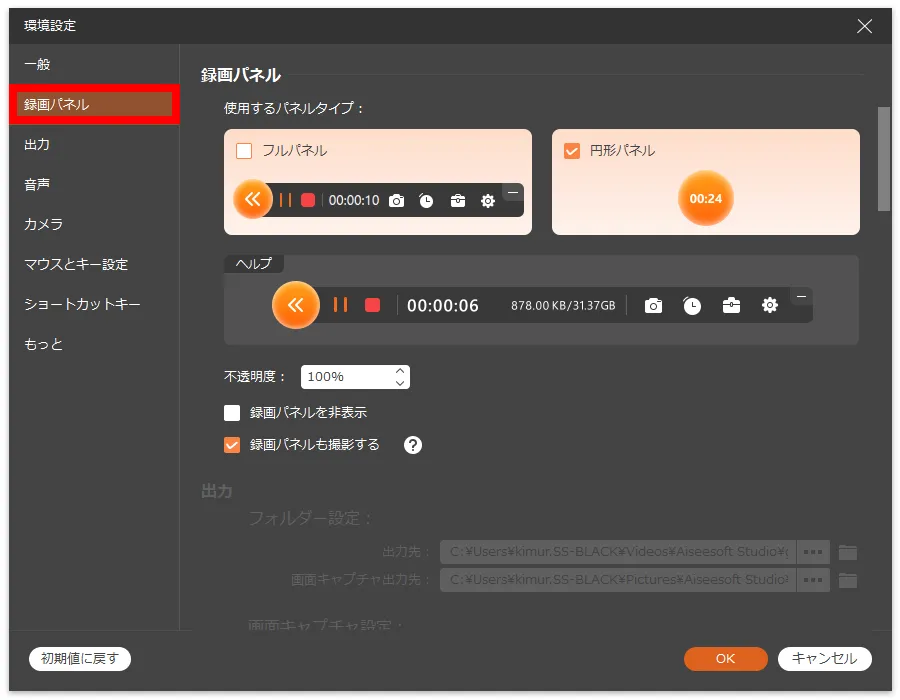
Task: Decrease 不透明度 with the down arrow
Action: 400,383
